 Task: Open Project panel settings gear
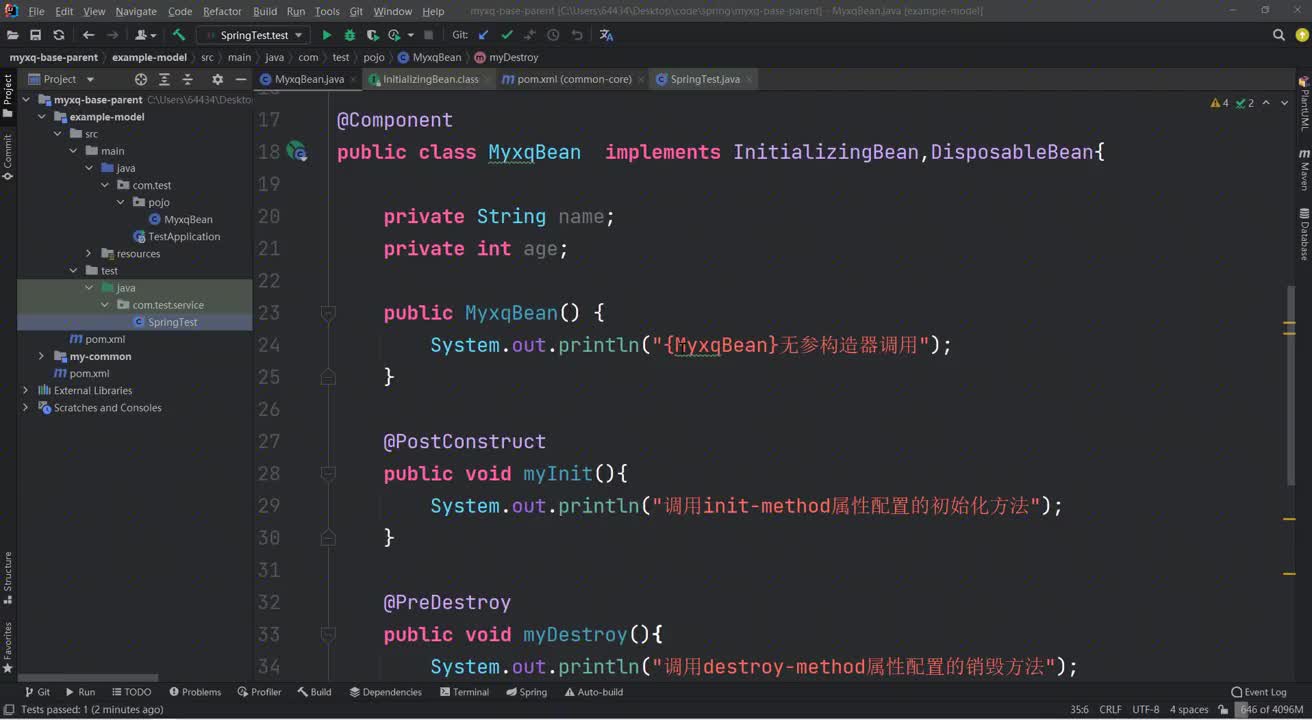click(x=217, y=79)
